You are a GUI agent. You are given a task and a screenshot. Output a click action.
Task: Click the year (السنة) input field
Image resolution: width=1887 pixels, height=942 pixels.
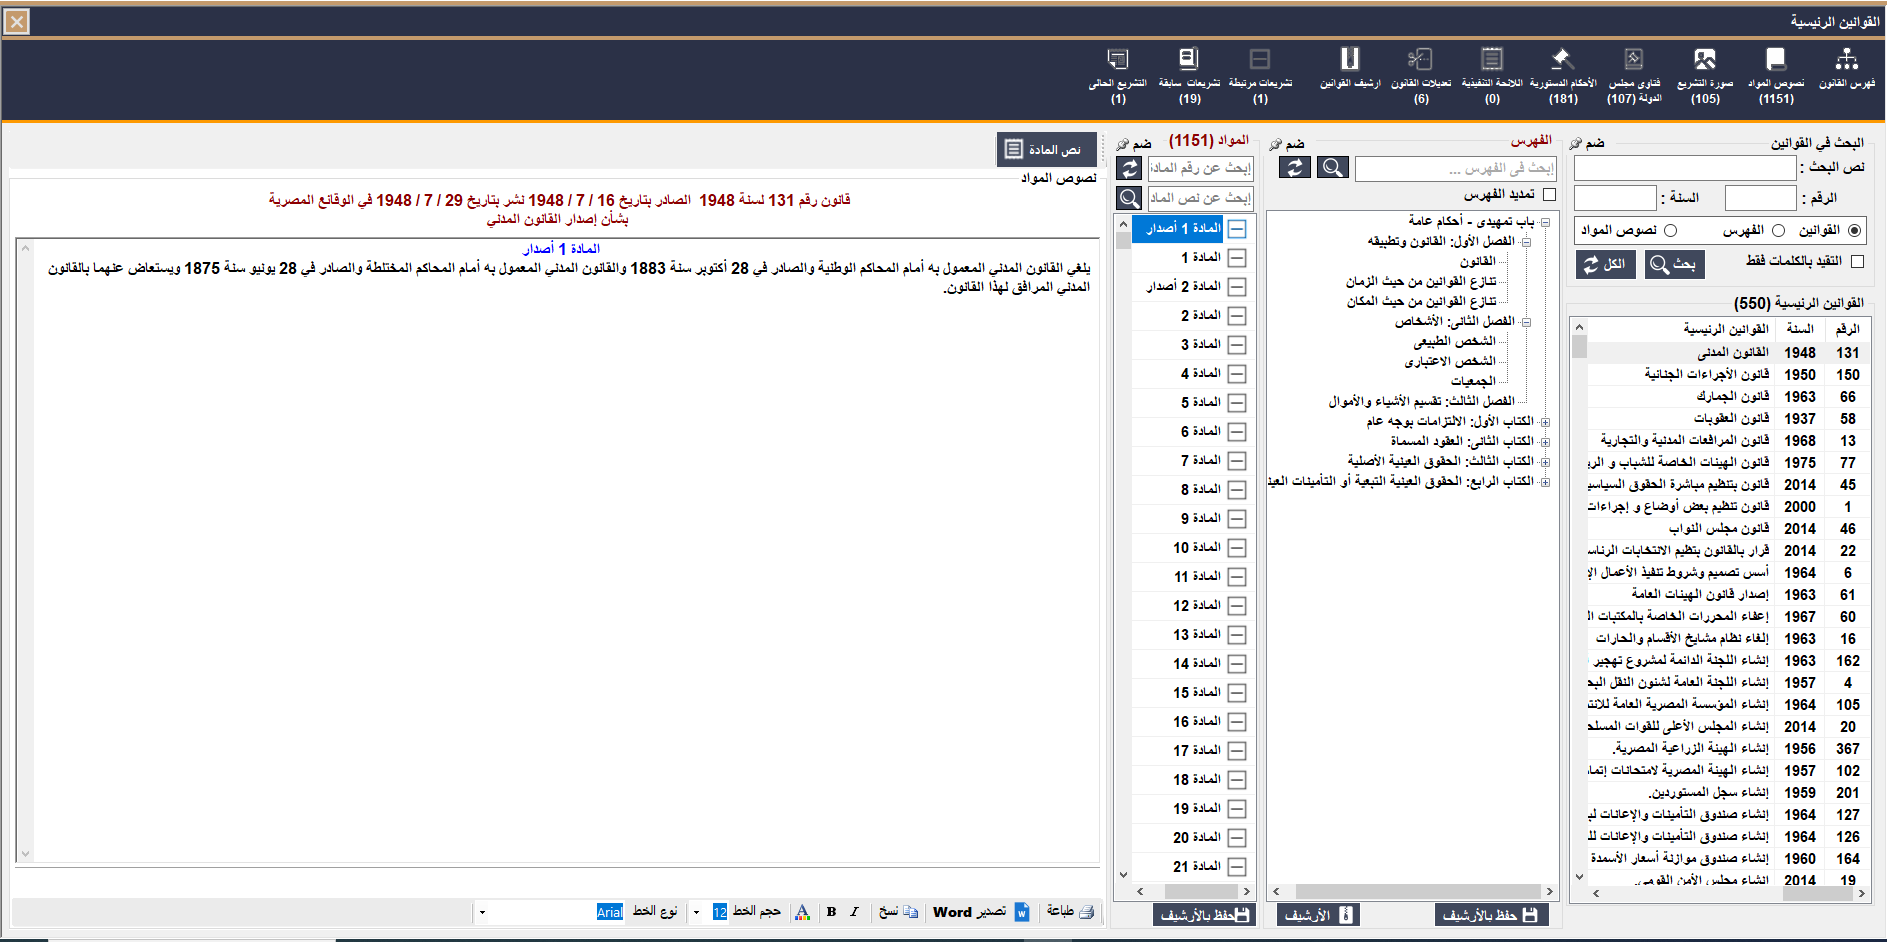click(x=1615, y=198)
